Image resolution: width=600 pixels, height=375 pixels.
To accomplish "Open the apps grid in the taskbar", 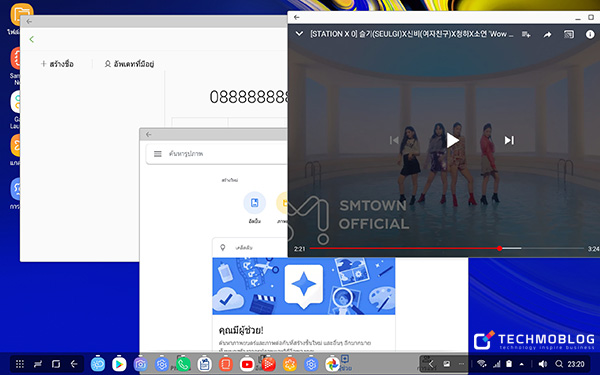I will pyautogui.click(x=20, y=364).
